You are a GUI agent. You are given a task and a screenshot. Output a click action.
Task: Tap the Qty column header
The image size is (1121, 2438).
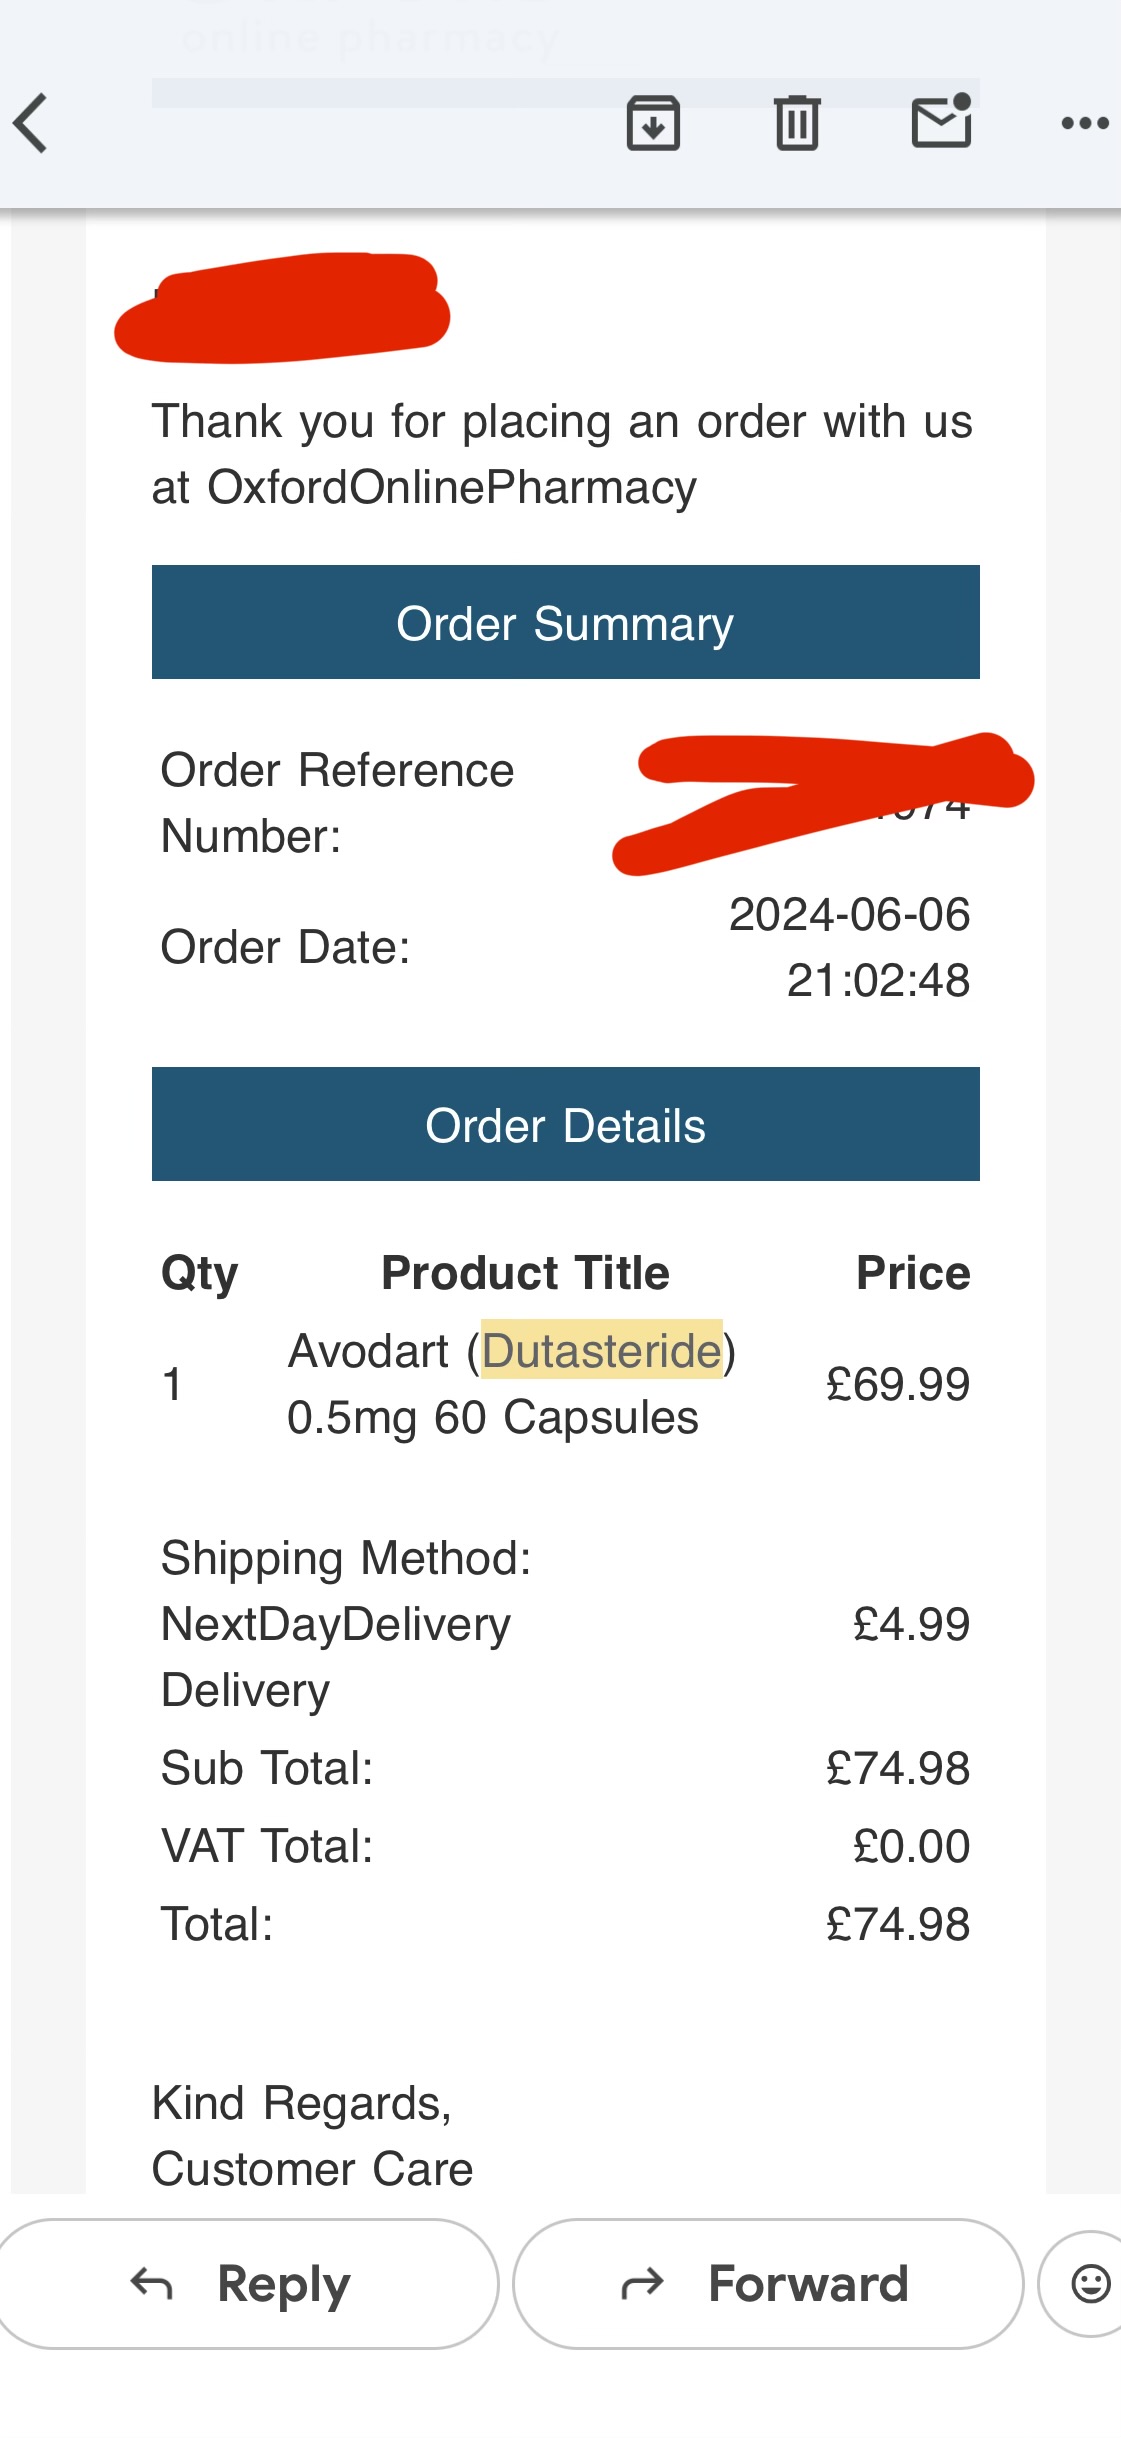199,1273
